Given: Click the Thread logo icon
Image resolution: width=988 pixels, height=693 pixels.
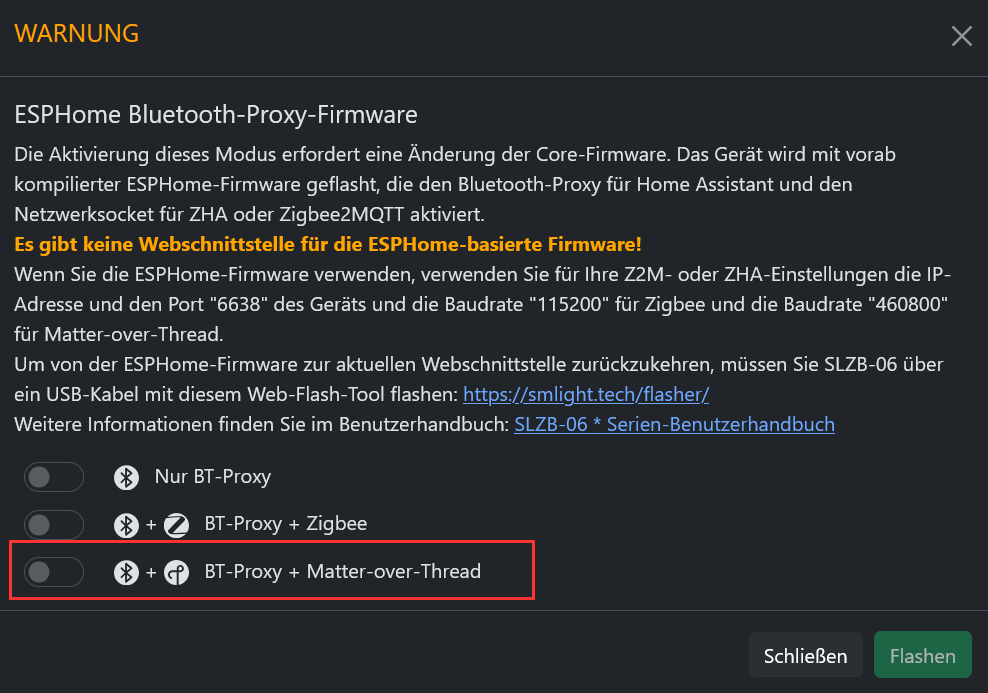Looking at the screenshot, I should tap(176, 572).
